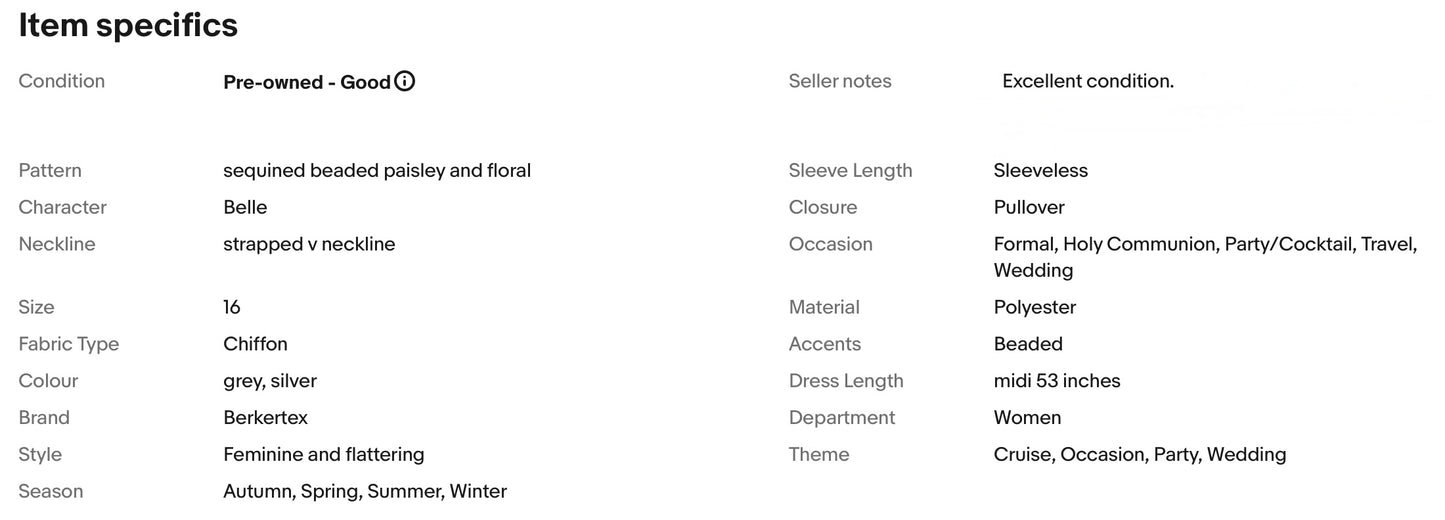The image size is (1445, 520).
Task: Click the Occasion value starting with Formal
Action: coord(1206,257)
